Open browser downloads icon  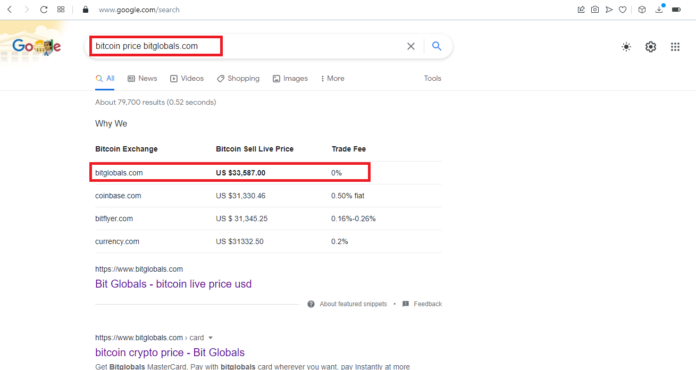click(x=659, y=9)
